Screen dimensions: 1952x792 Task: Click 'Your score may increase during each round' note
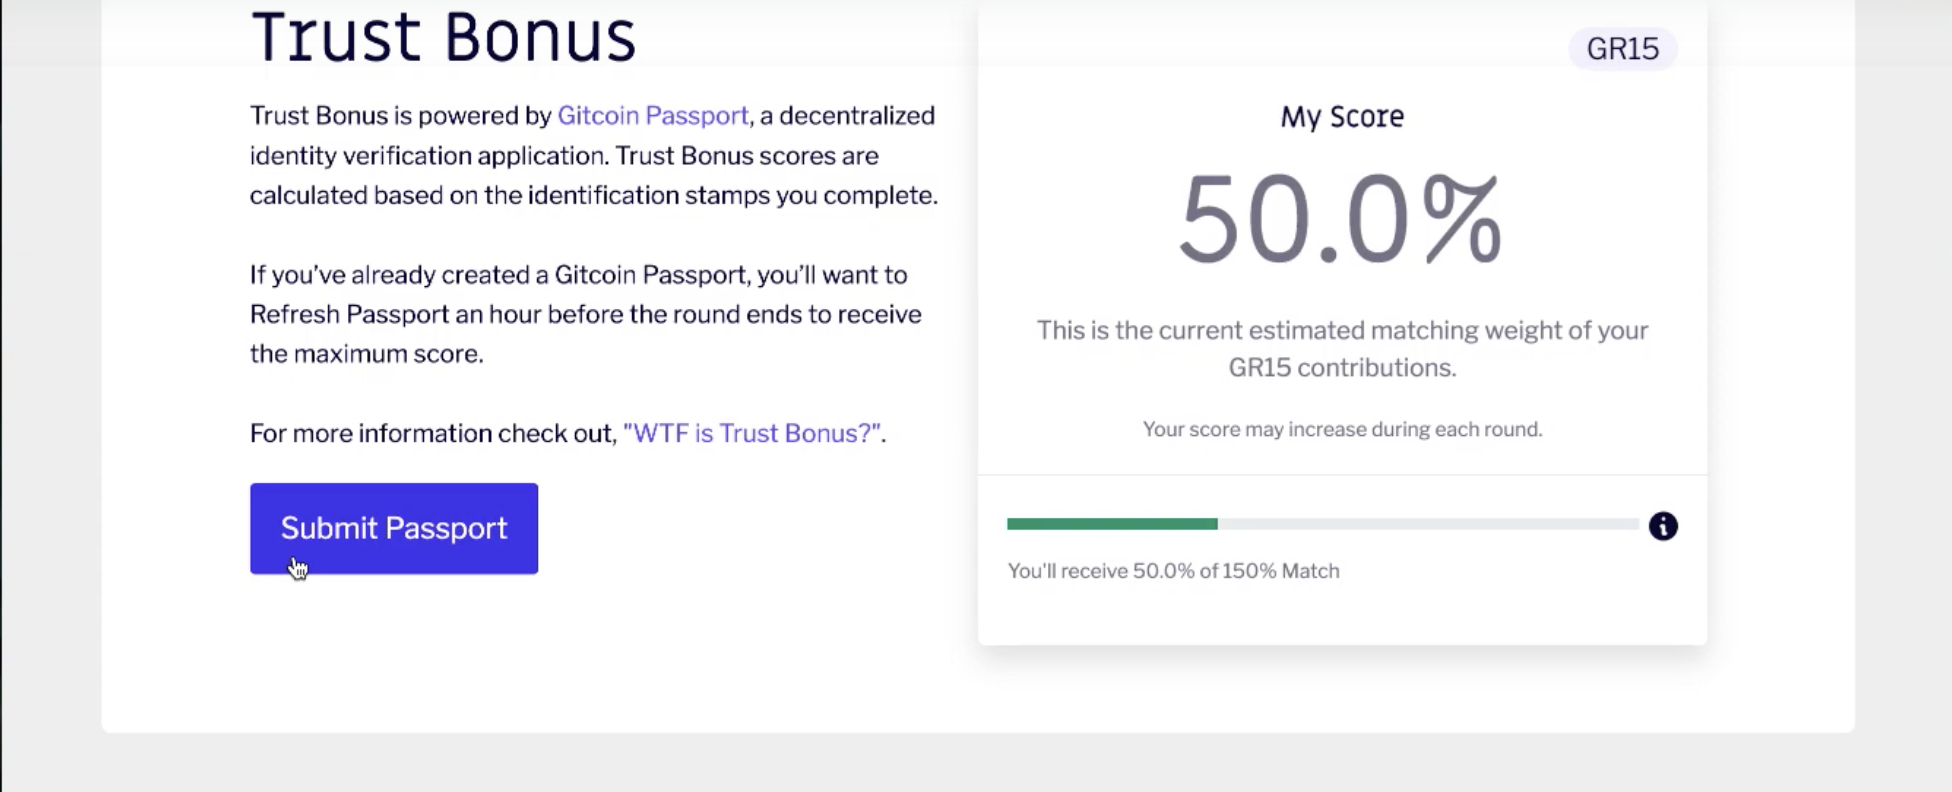pyautogui.click(x=1342, y=428)
